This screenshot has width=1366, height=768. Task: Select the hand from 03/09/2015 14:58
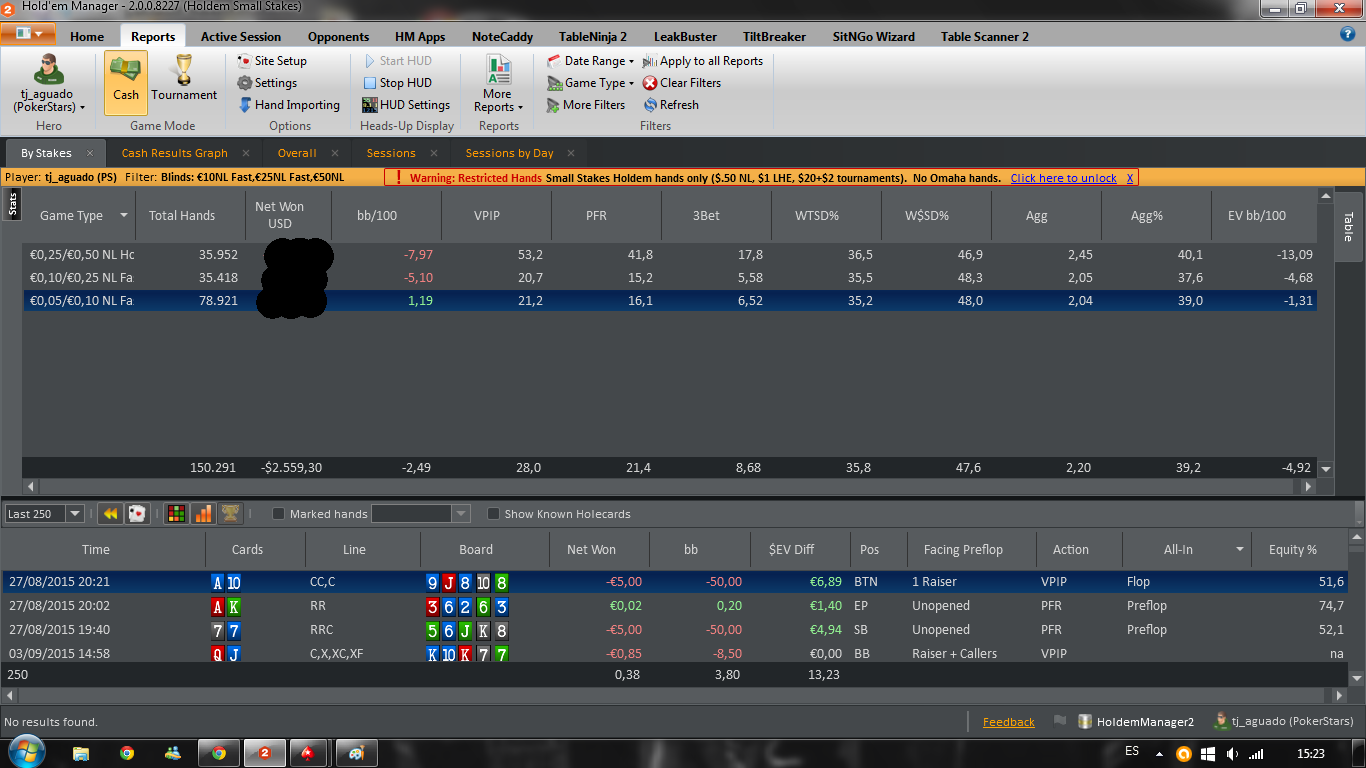click(x=675, y=654)
